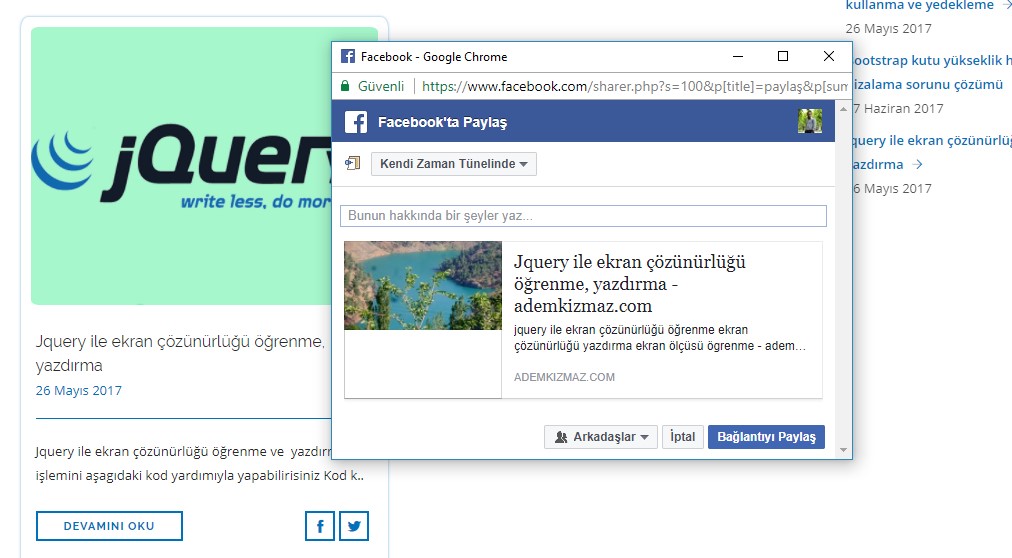Click the scroll up arrow in the popup scrollbar
This screenshot has height=558, width=1012.
pyautogui.click(x=844, y=109)
